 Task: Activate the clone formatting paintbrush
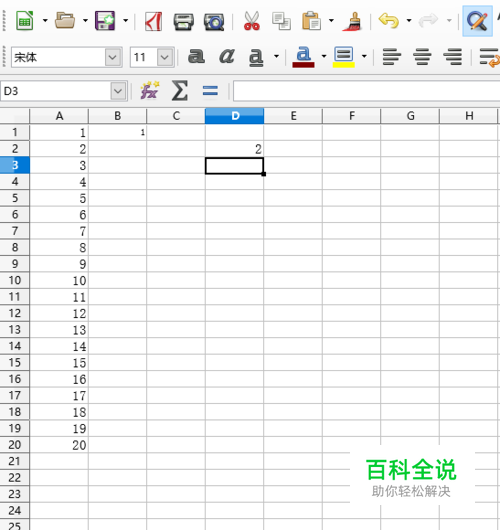click(352, 21)
